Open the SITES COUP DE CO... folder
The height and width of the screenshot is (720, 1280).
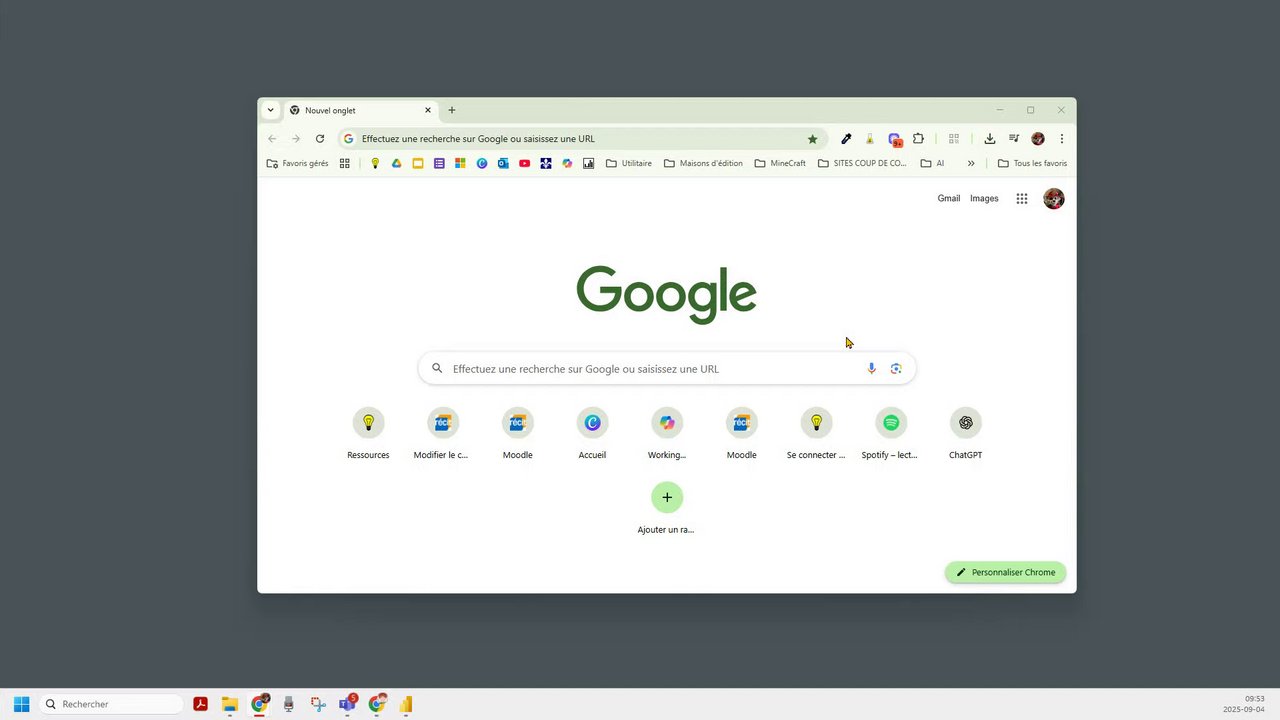point(862,163)
